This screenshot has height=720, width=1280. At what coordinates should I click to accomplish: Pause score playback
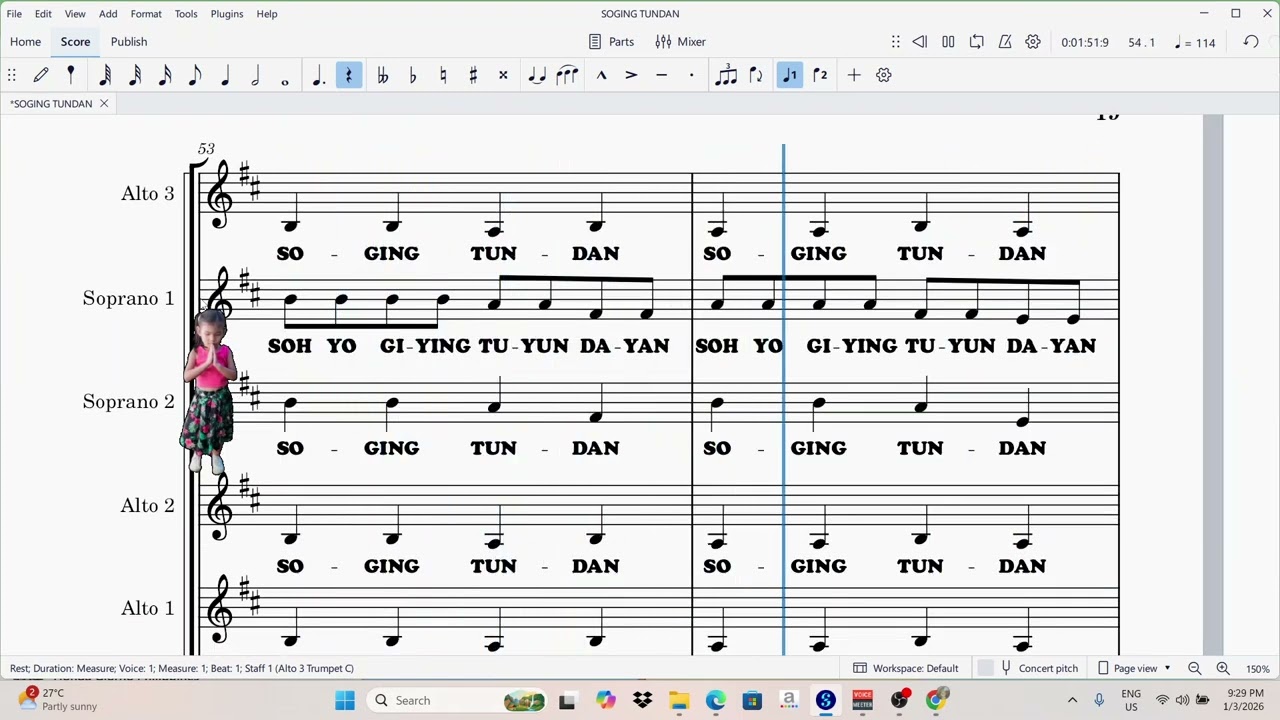pos(948,42)
